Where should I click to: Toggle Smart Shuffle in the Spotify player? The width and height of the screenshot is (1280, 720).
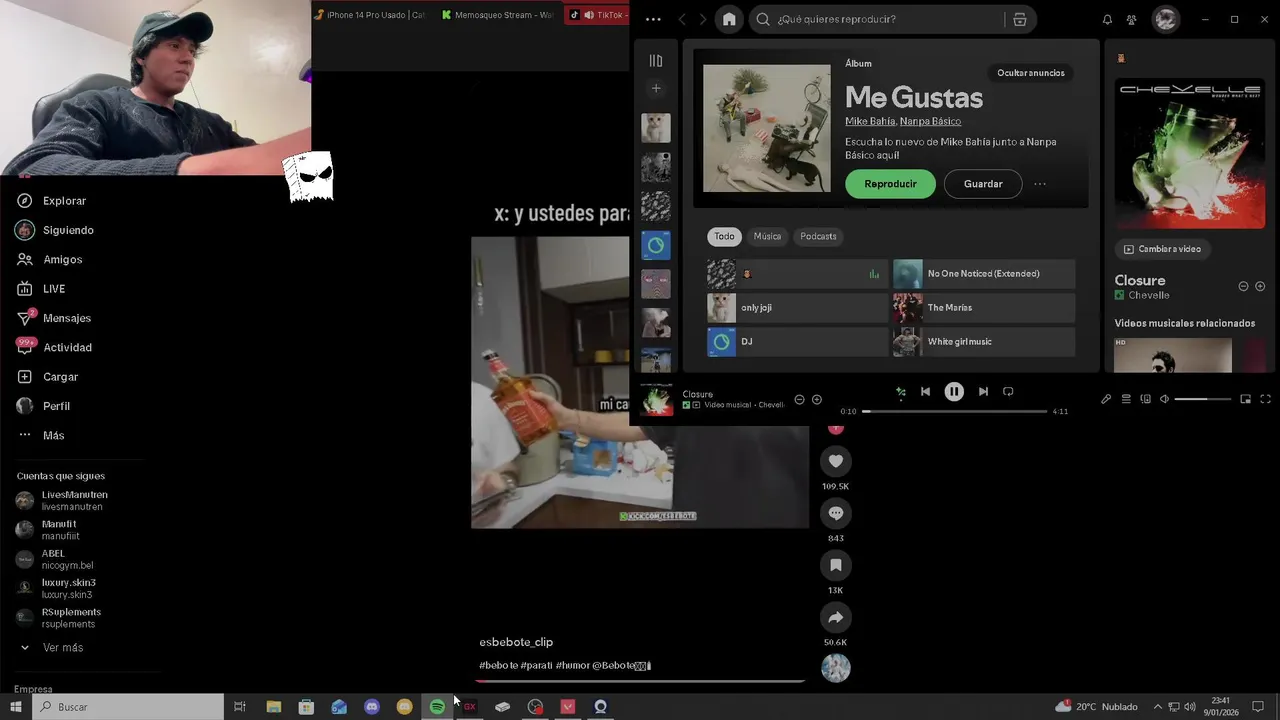click(x=901, y=392)
